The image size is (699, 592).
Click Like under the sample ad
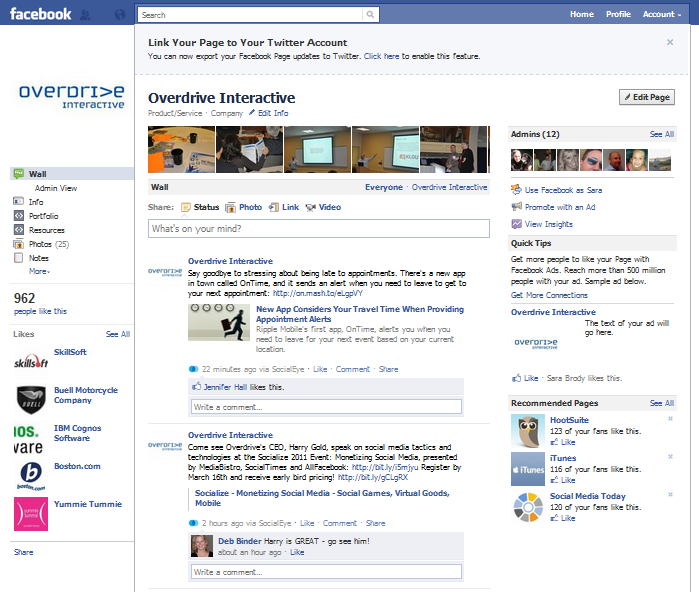tap(525, 378)
